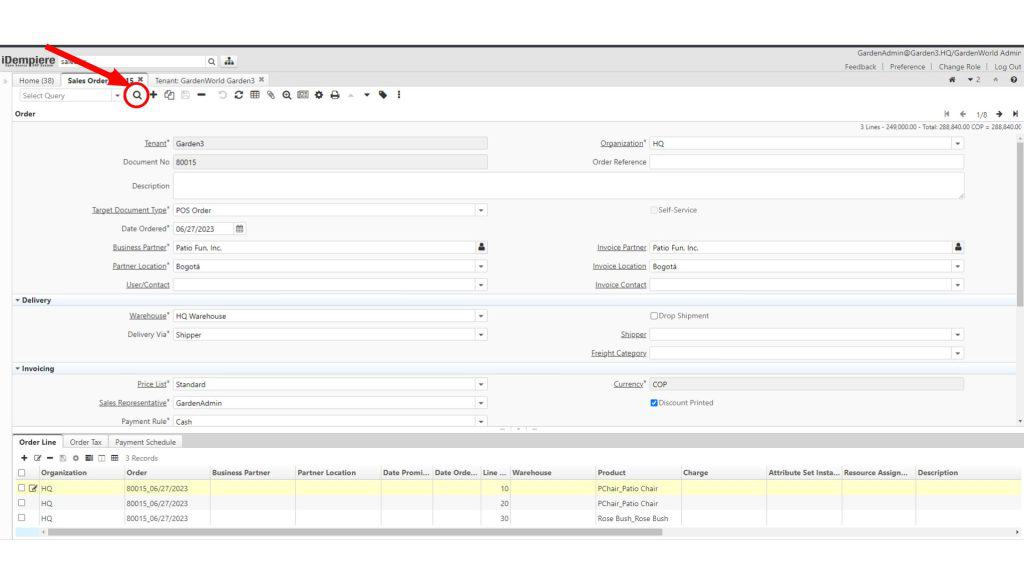Go to next record arrow
Viewport: 1024px width, 576px height.
pyautogui.click(x=1000, y=114)
